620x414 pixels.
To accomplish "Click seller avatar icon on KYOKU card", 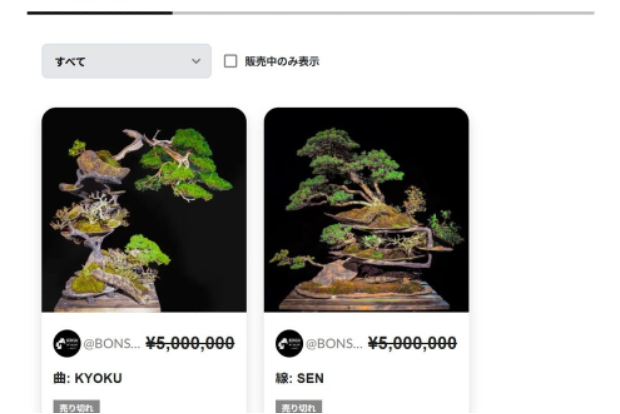I will click(67, 343).
